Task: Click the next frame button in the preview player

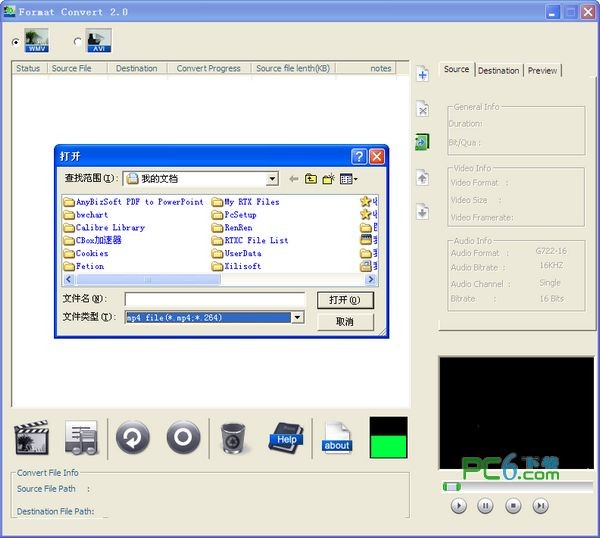Action: point(540,506)
